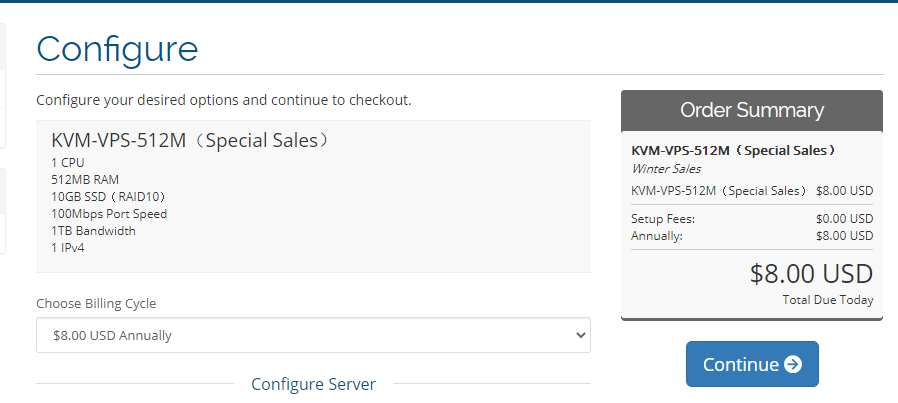Click the Setup Fees row in summary
Image resolution: width=898 pixels, height=403 pixels.
coord(752,219)
